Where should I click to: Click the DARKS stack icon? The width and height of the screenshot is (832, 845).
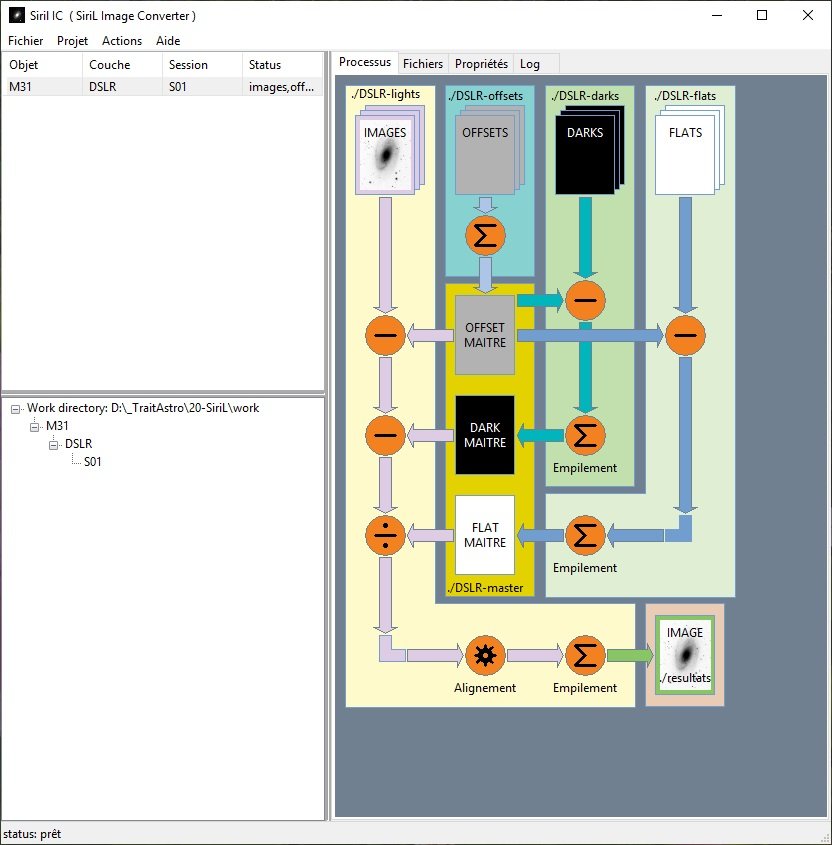(x=590, y=150)
